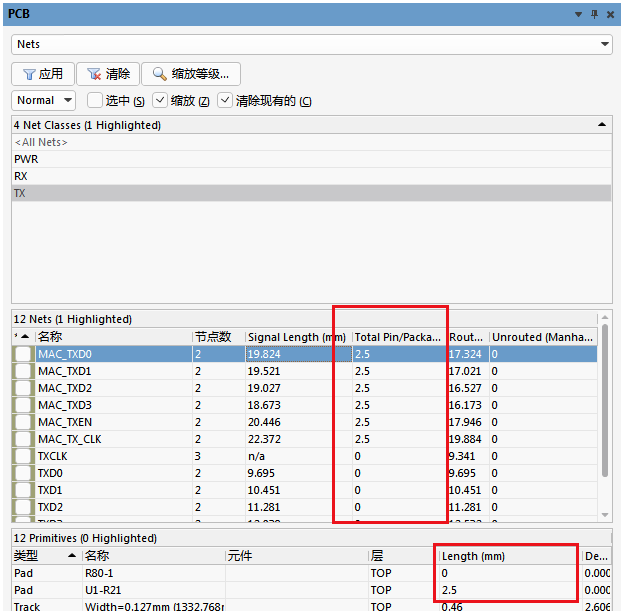Sort by Unrouted (Manha... column header
This screenshot has height=611, width=621.
pyautogui.click(x=543, y=337)
